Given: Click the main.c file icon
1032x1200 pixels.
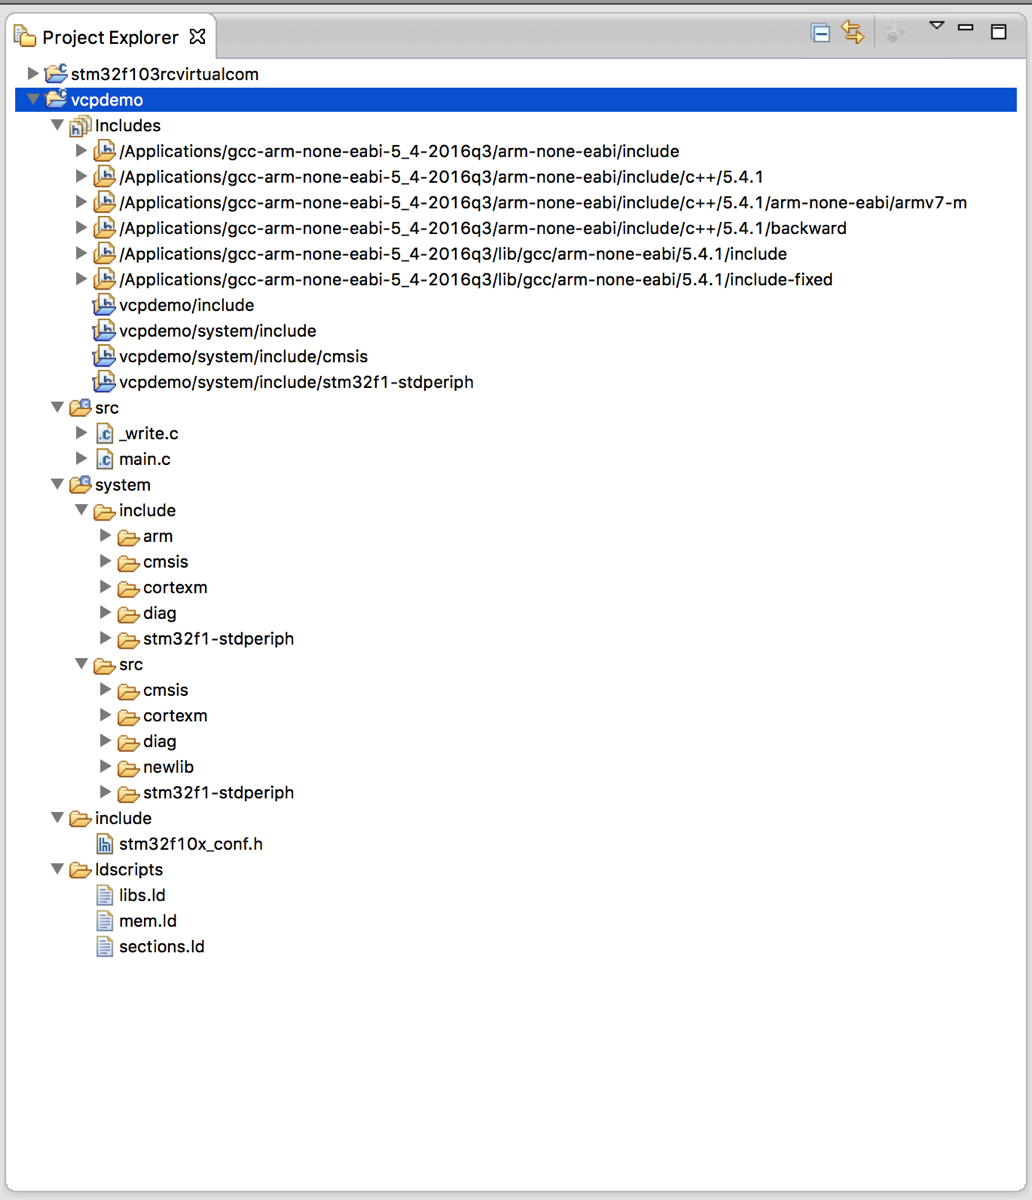Looking at the screenshot, I should click(104, 460).
